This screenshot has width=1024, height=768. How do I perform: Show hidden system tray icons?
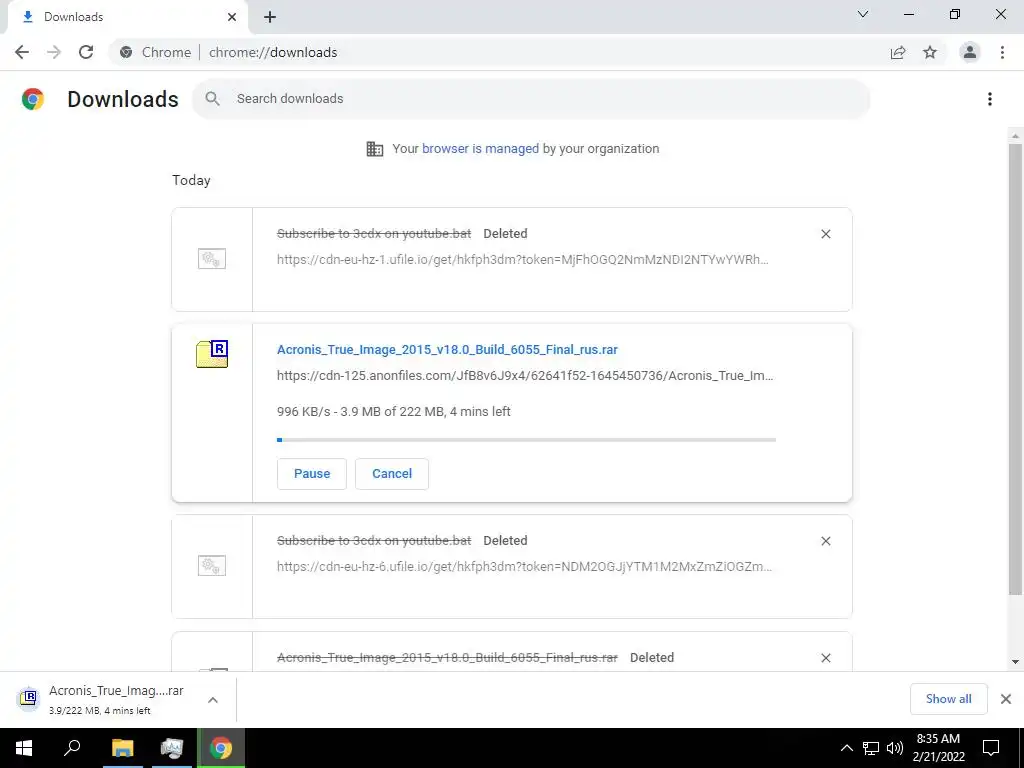click(x=846, y=748)
